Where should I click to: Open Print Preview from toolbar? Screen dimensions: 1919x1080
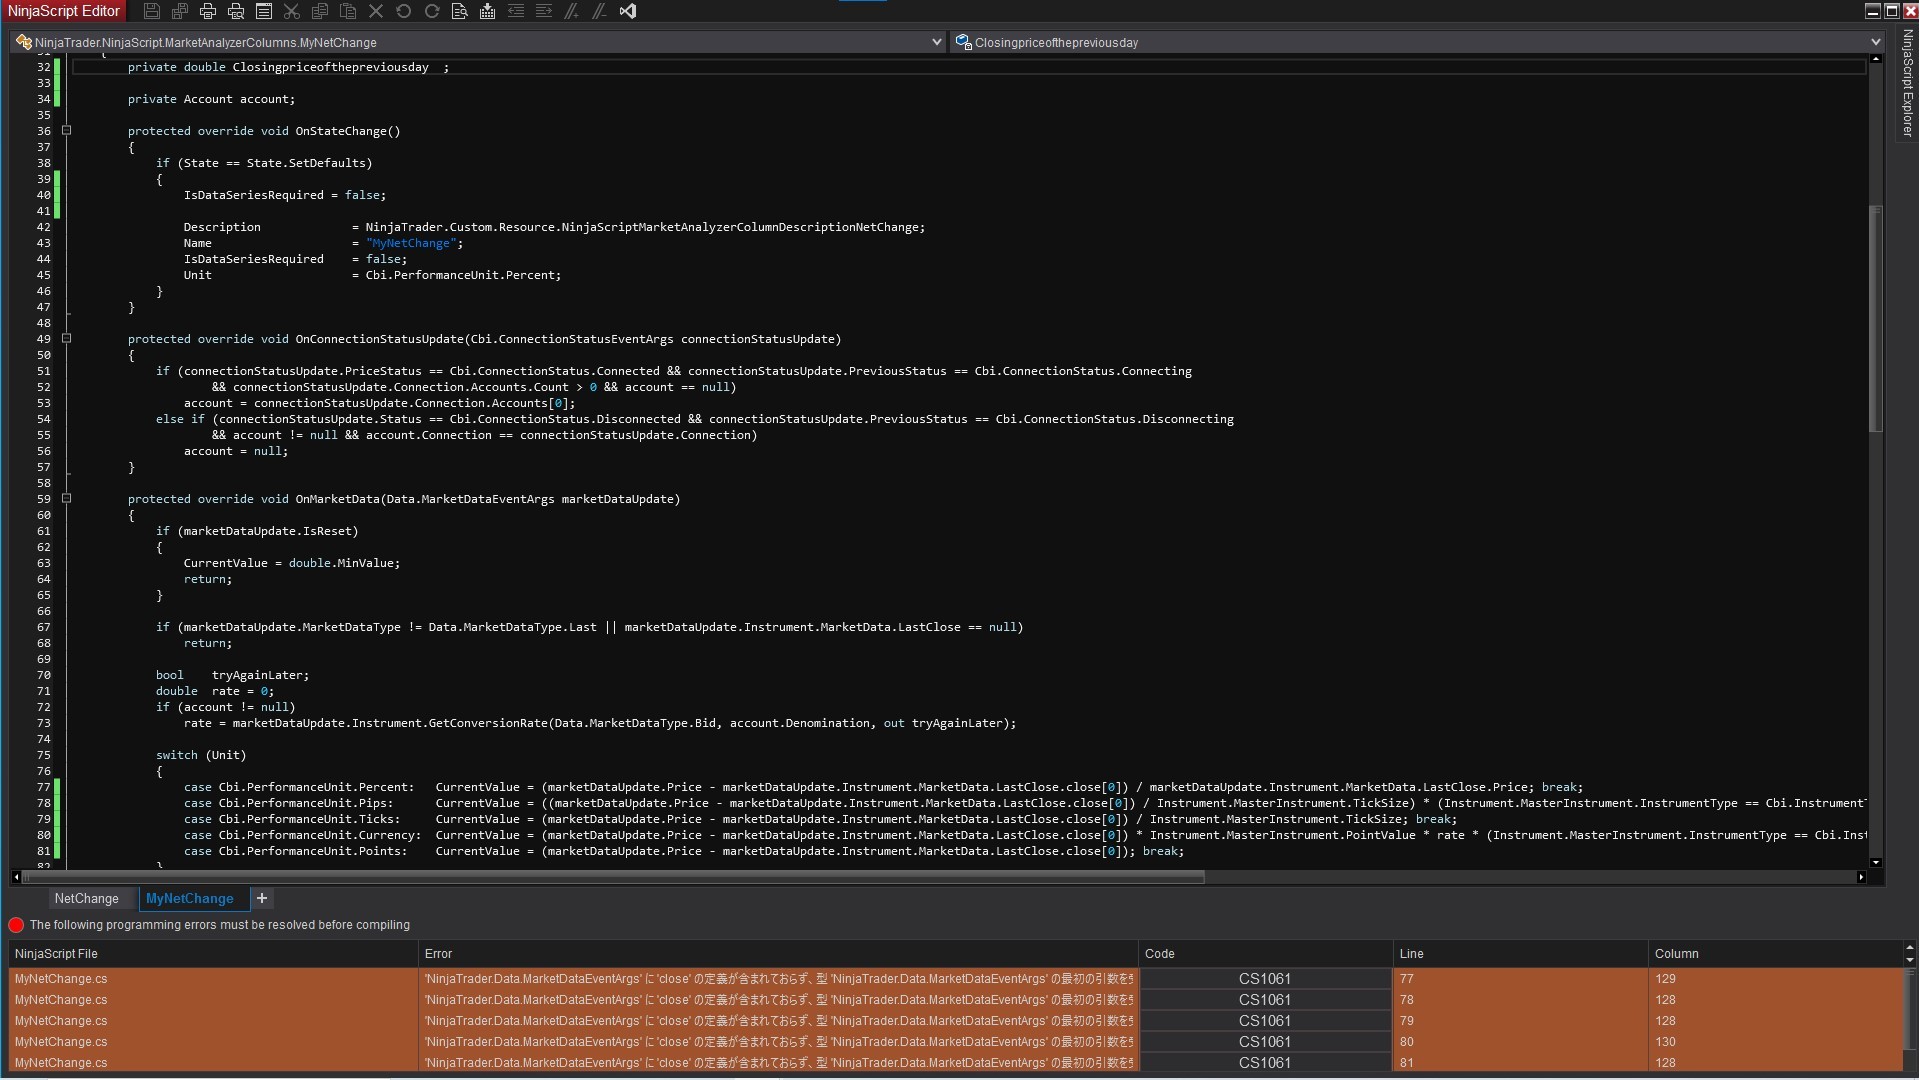point(236,11)
